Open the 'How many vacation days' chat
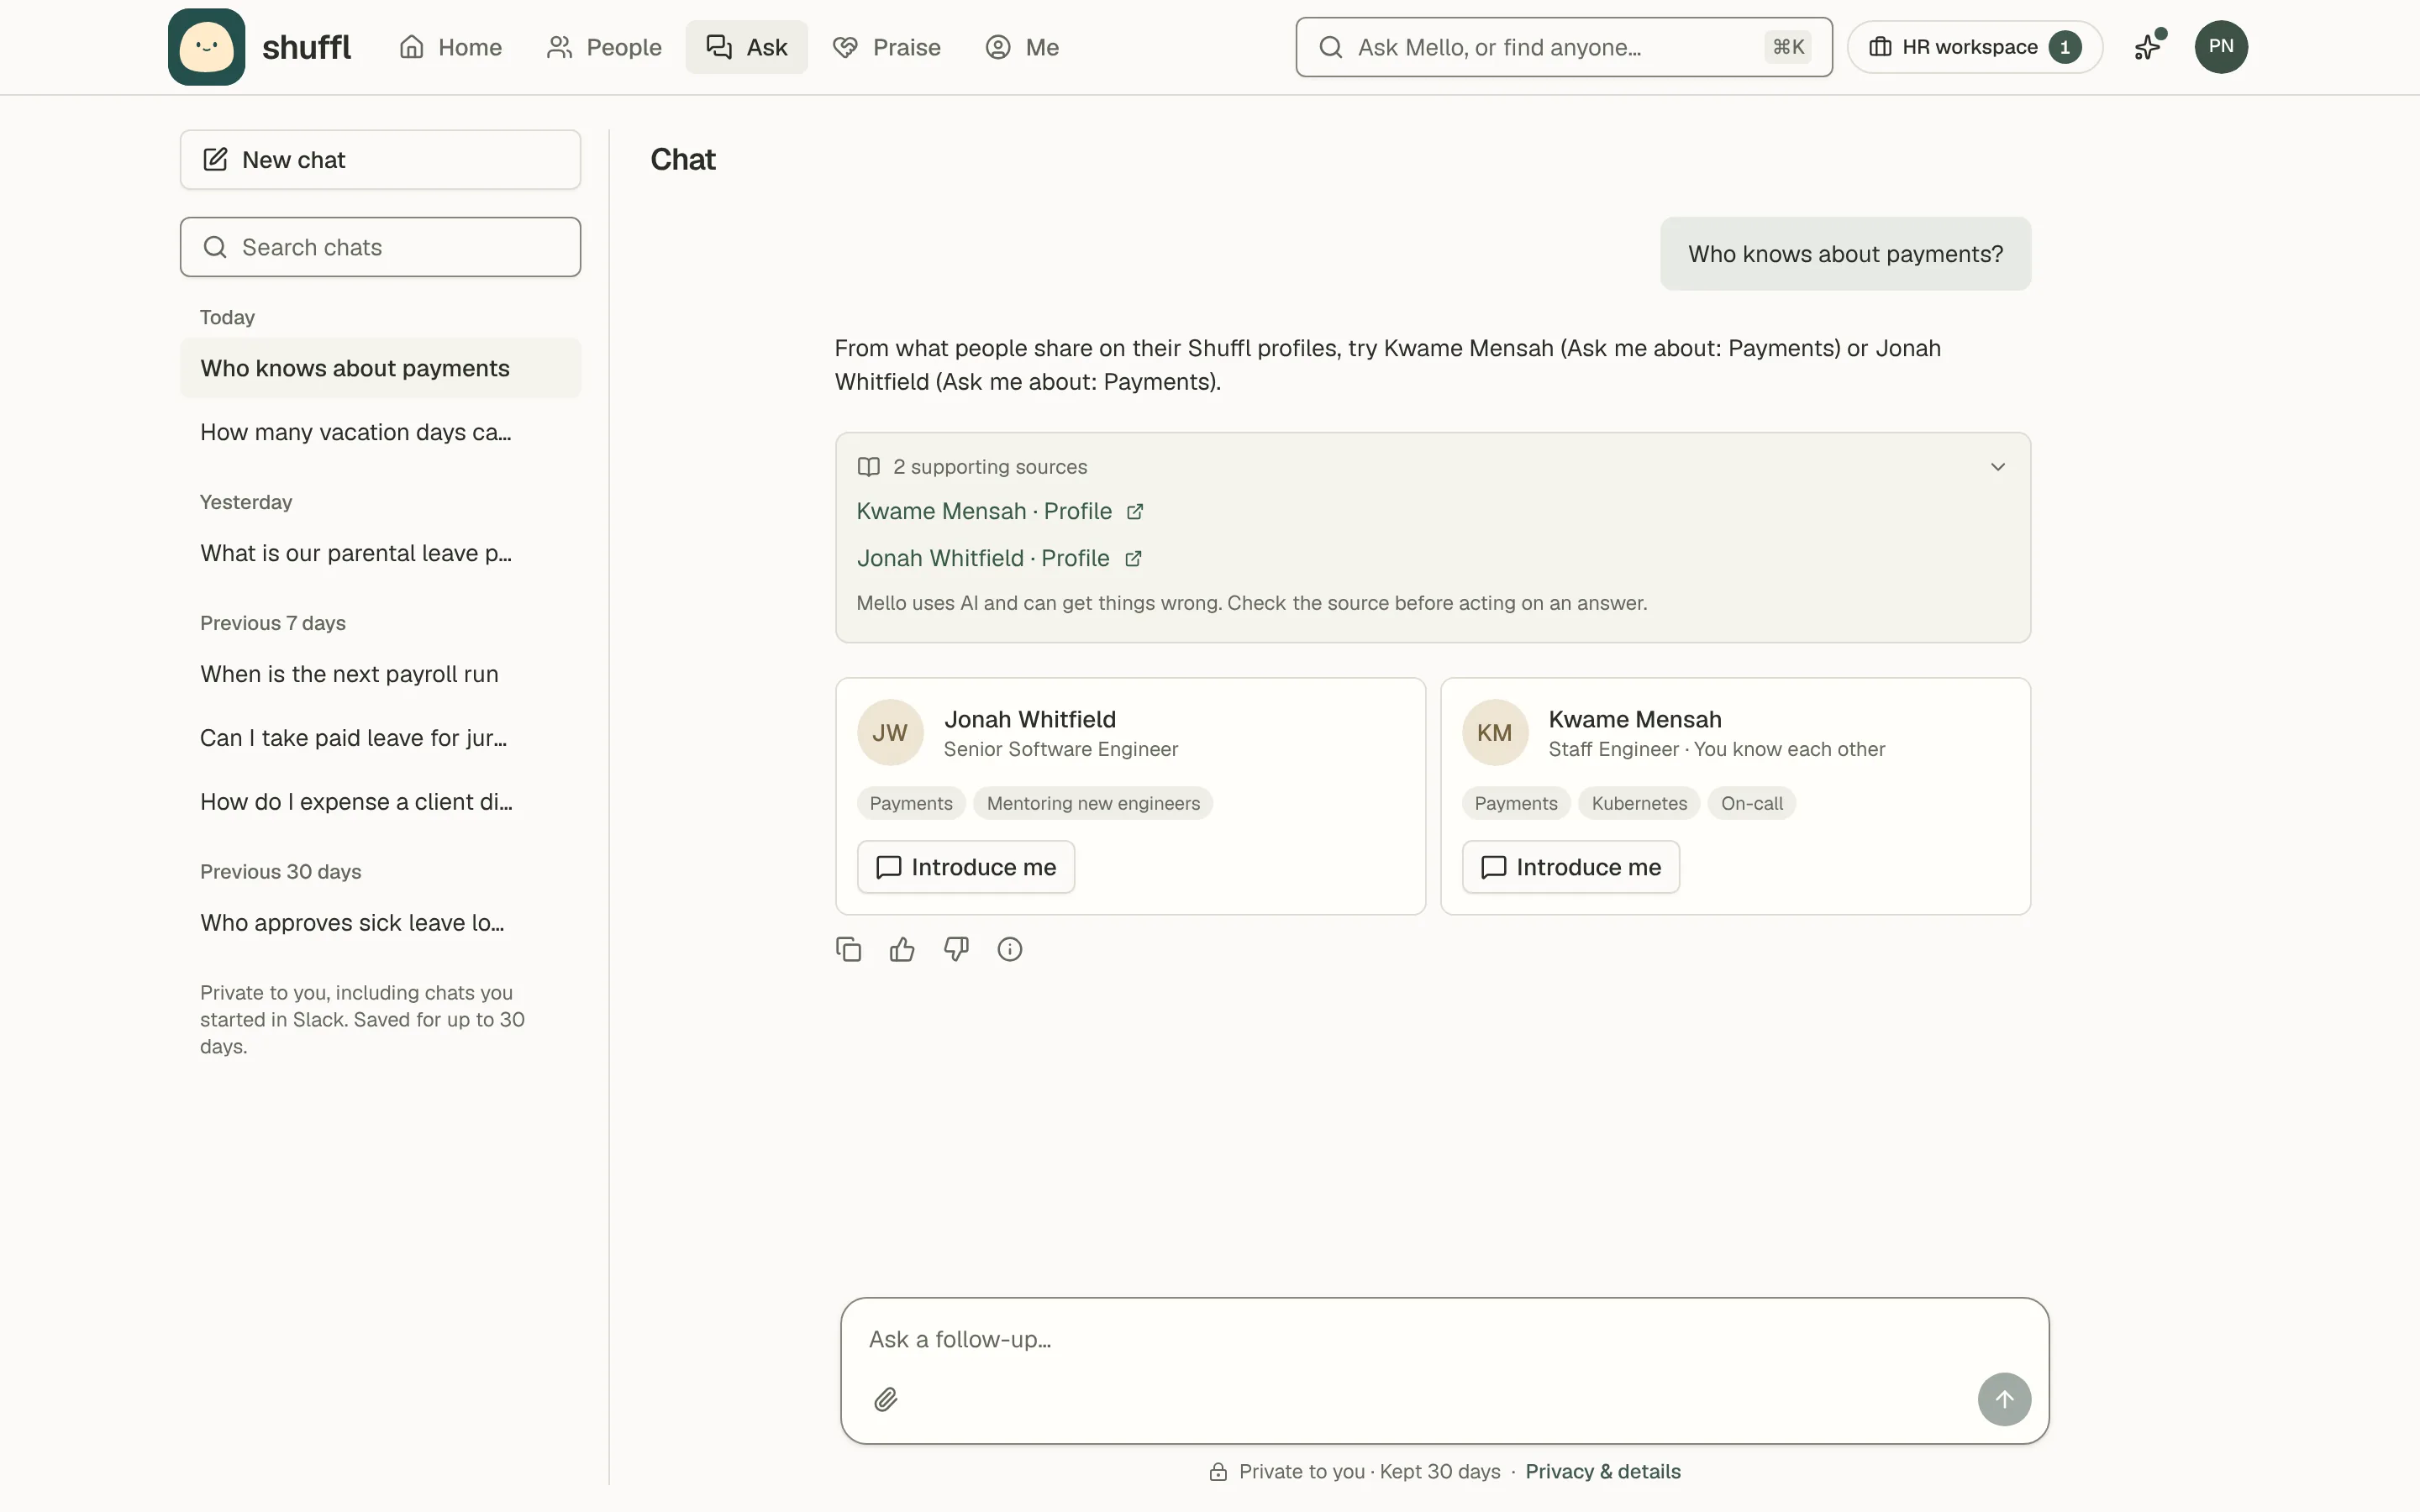The height and width of the screenshot is (1512, 2420). point(380,432)
